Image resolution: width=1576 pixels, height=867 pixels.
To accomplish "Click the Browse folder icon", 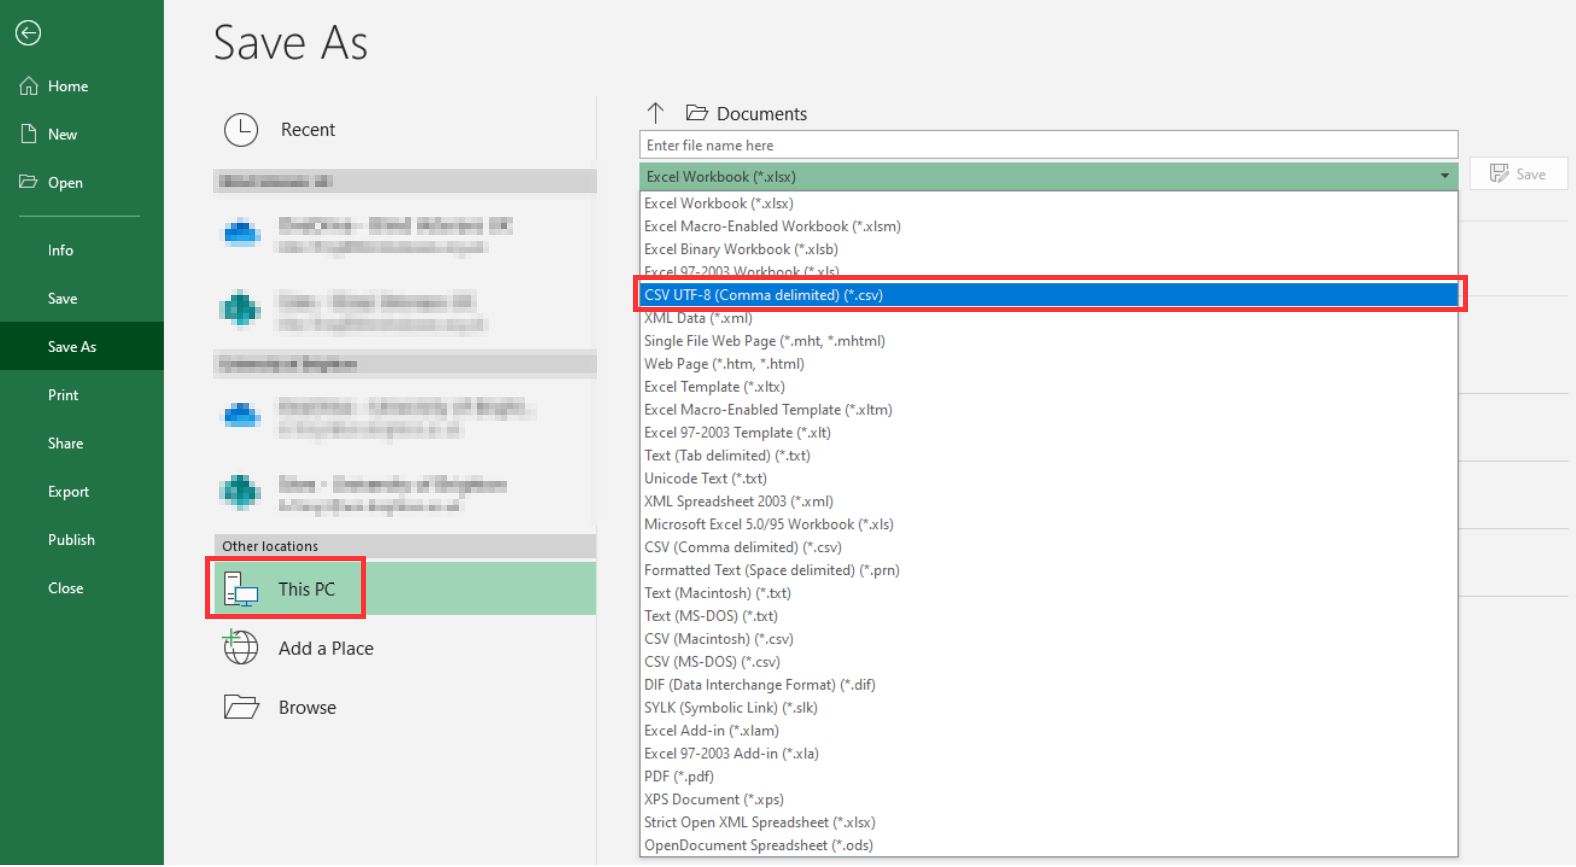I will 241,707.
